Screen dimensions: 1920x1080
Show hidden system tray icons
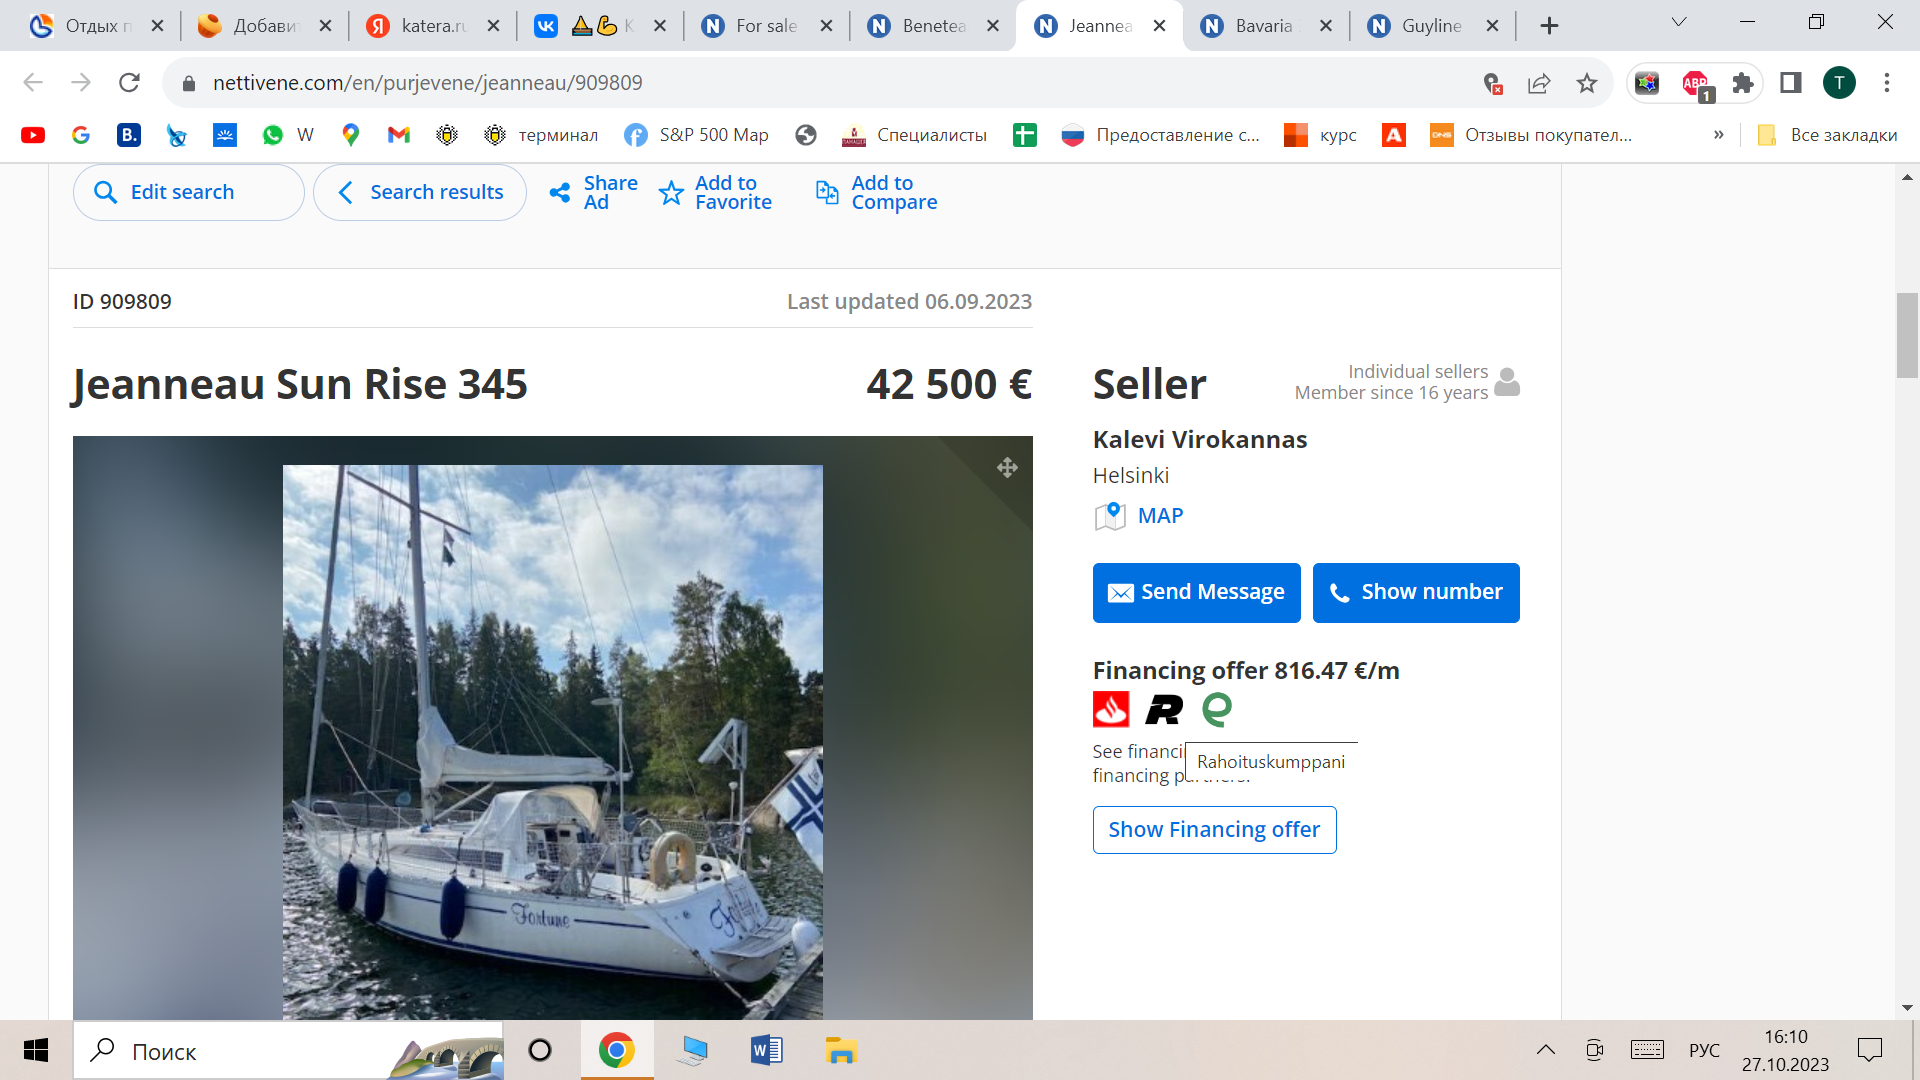(x=1545, y=1050)
